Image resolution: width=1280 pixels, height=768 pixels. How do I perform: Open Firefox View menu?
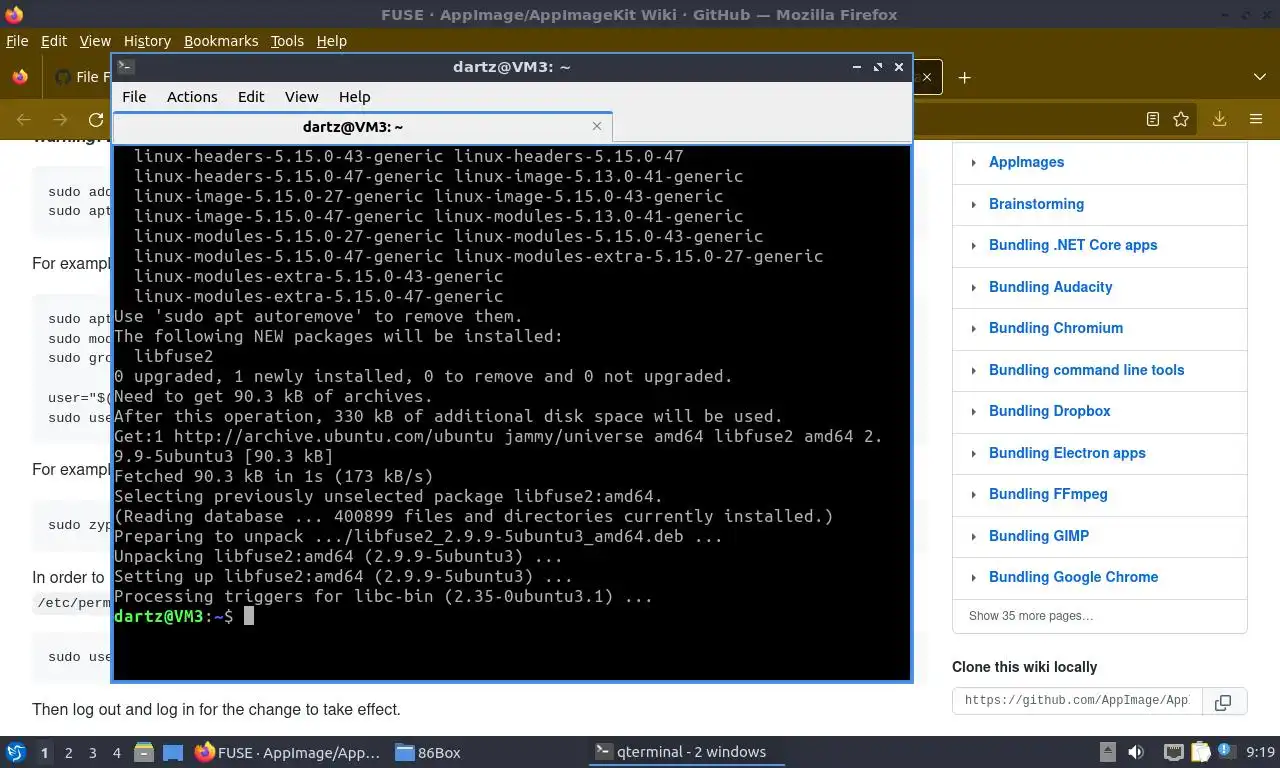pos(95,41)
